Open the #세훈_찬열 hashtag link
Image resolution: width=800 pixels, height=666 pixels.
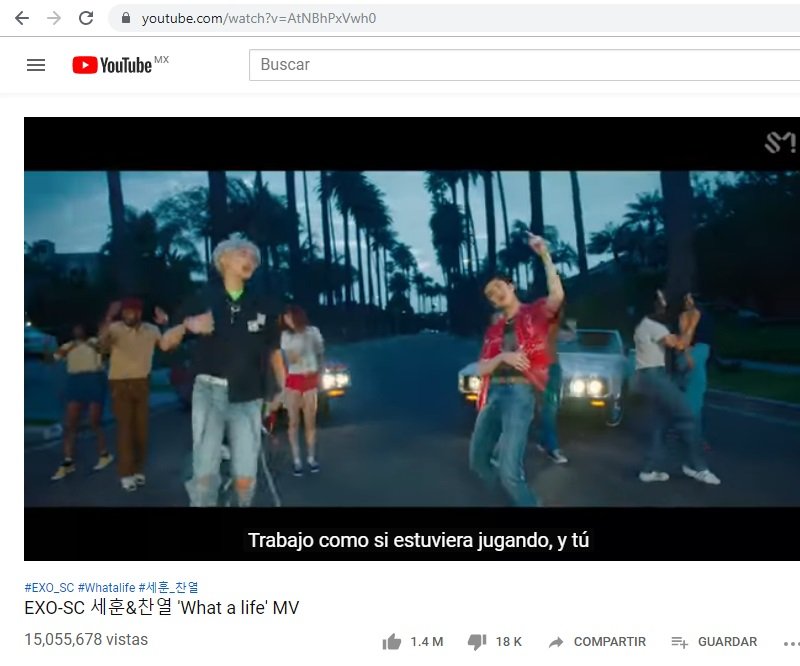tap(168, 587)
